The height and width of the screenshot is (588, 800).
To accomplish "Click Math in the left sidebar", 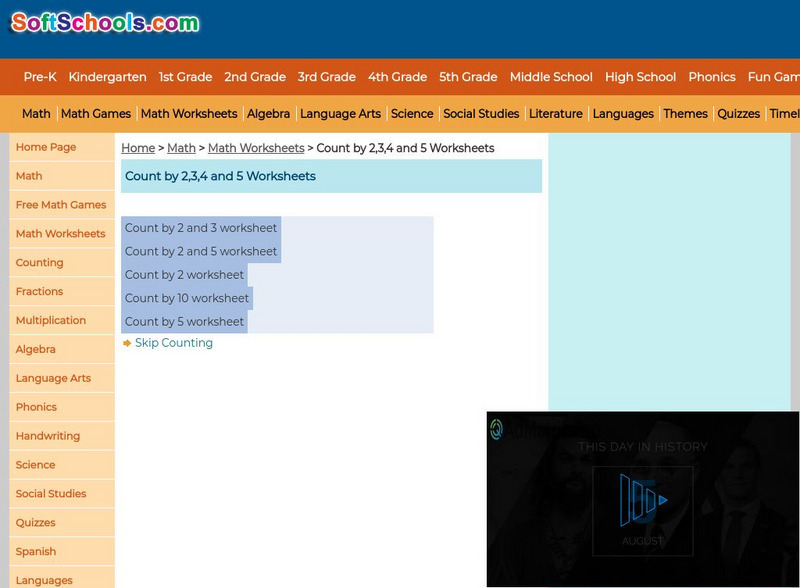I will pos(62,176).
